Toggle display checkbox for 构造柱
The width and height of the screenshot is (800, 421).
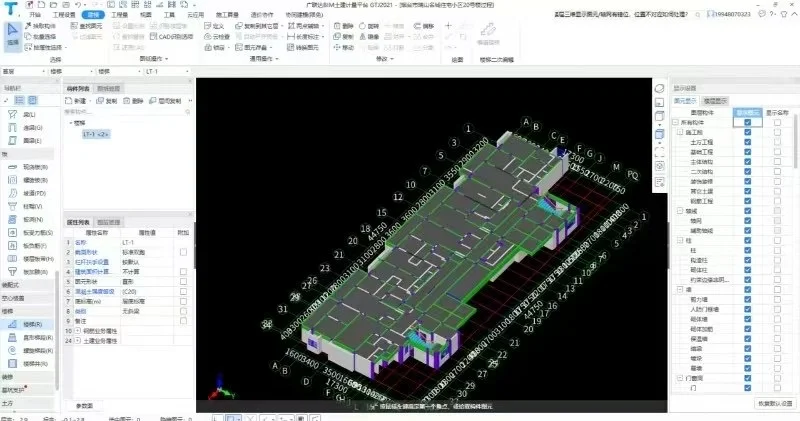tap(747, 260)
